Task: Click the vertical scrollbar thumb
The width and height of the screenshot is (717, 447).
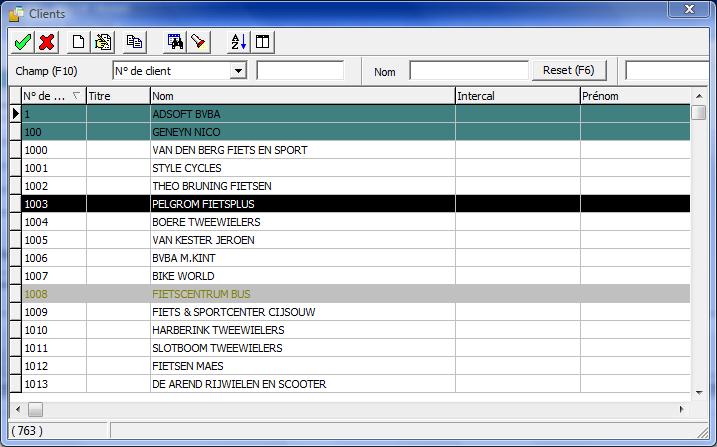Action: click(x=699, y=112)
